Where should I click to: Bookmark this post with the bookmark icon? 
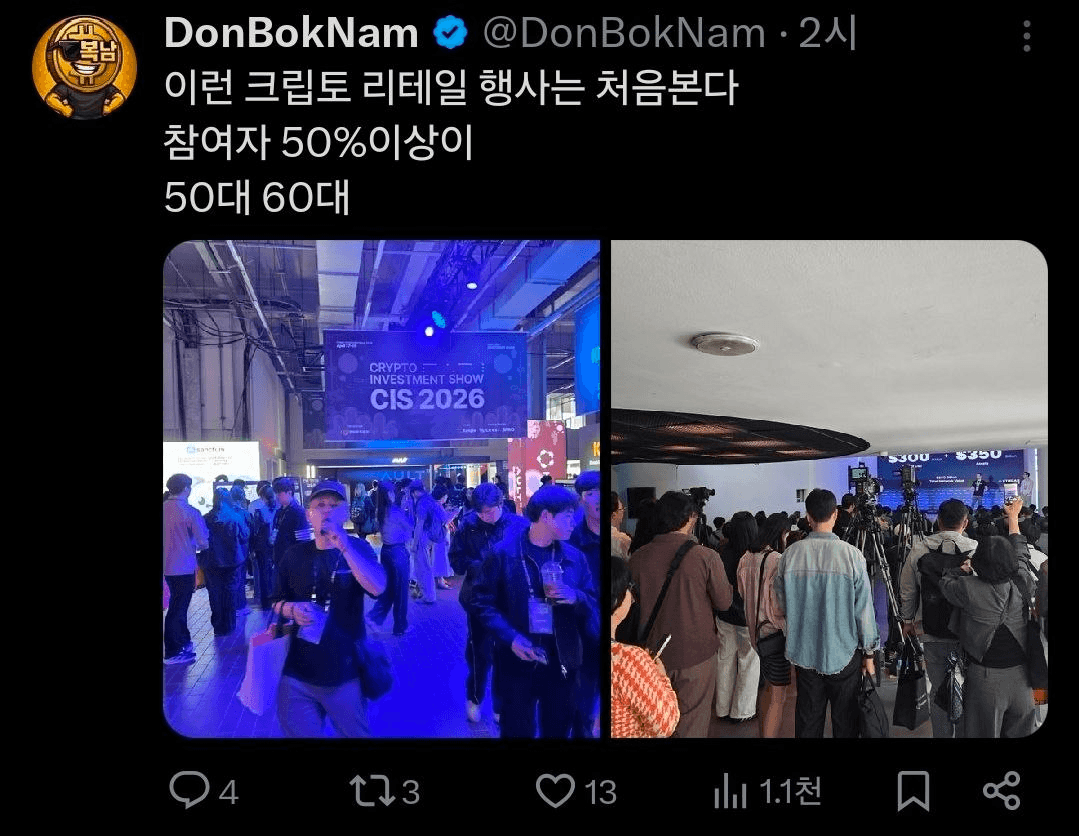[x=914, y=791]
